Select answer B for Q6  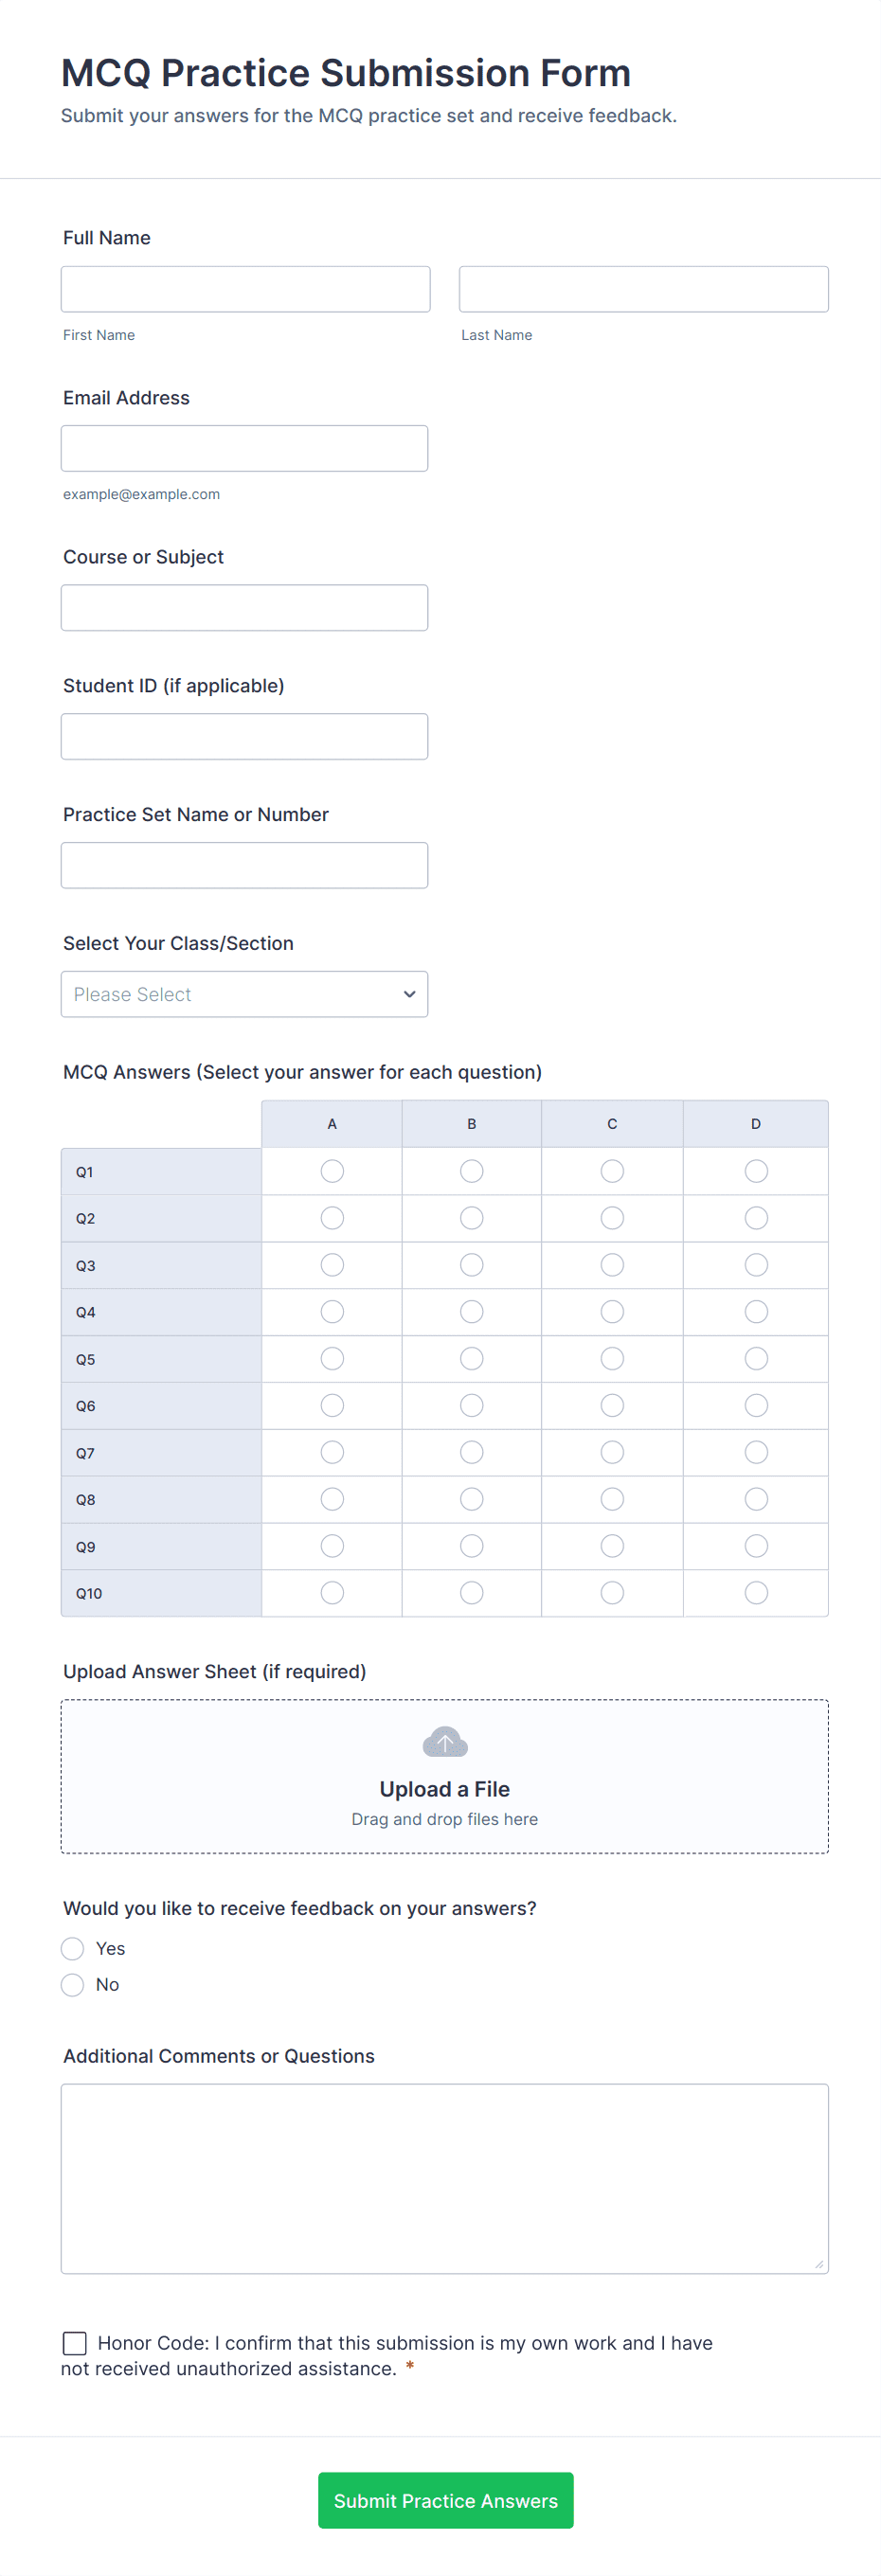pos(472,1405)
